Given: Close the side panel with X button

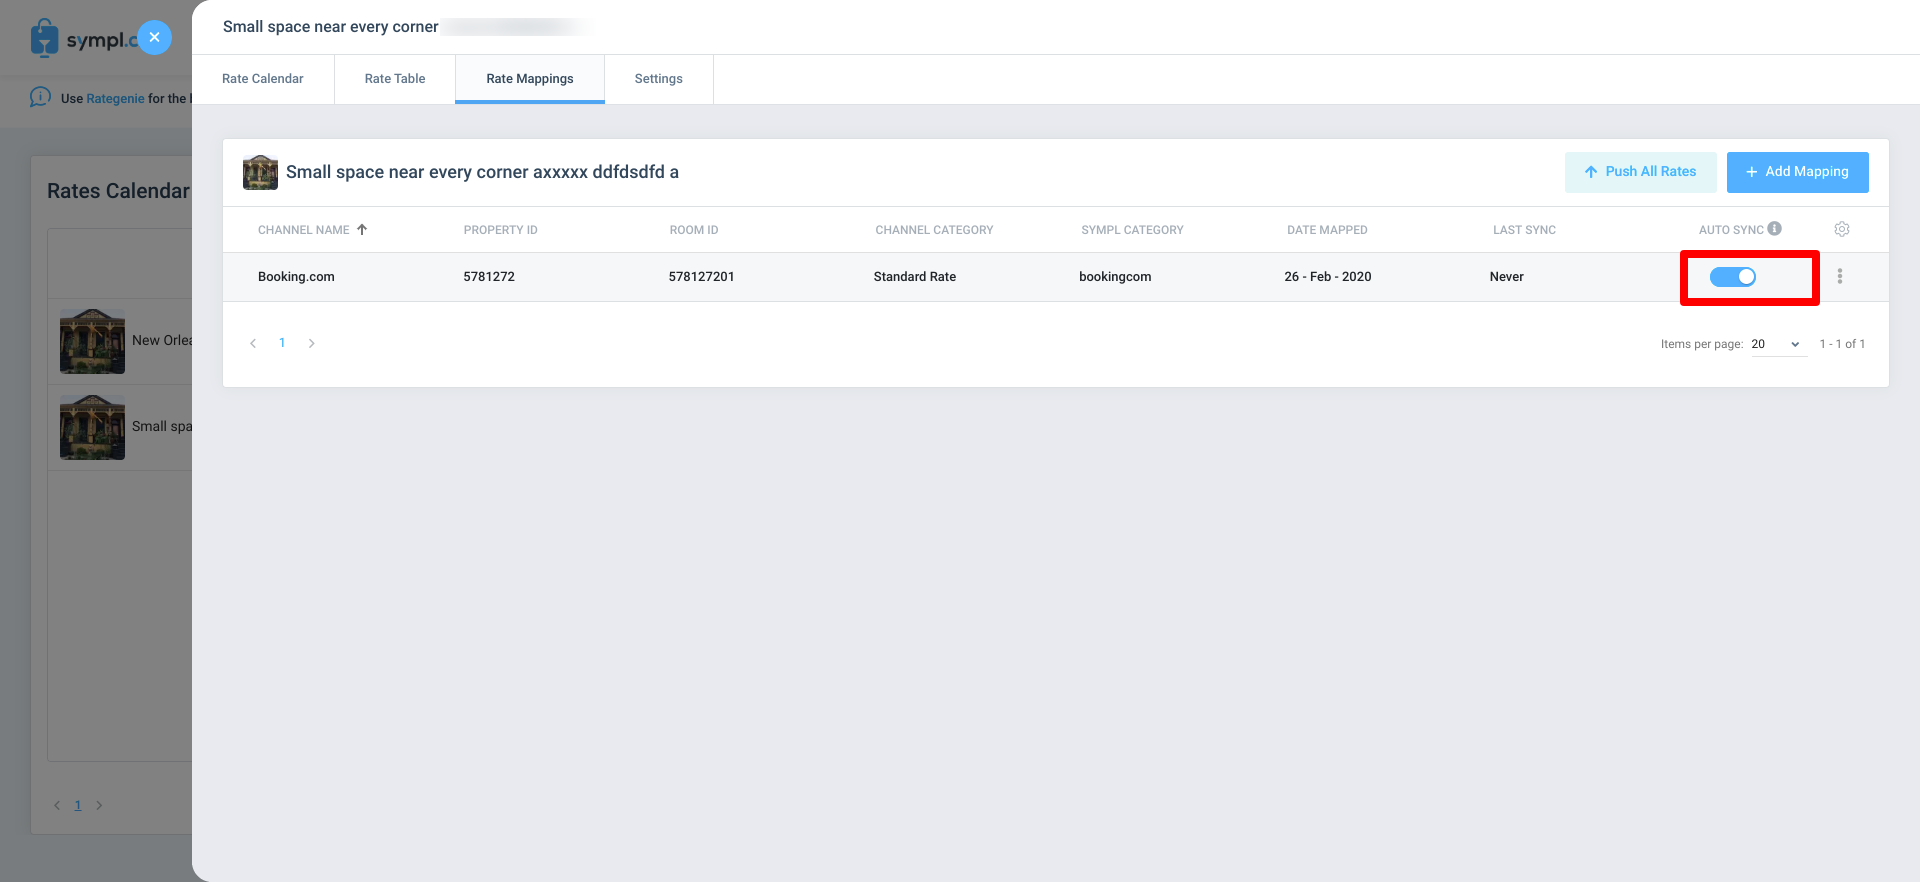Looking at the screenshot, I should click(x=154, y=37).
